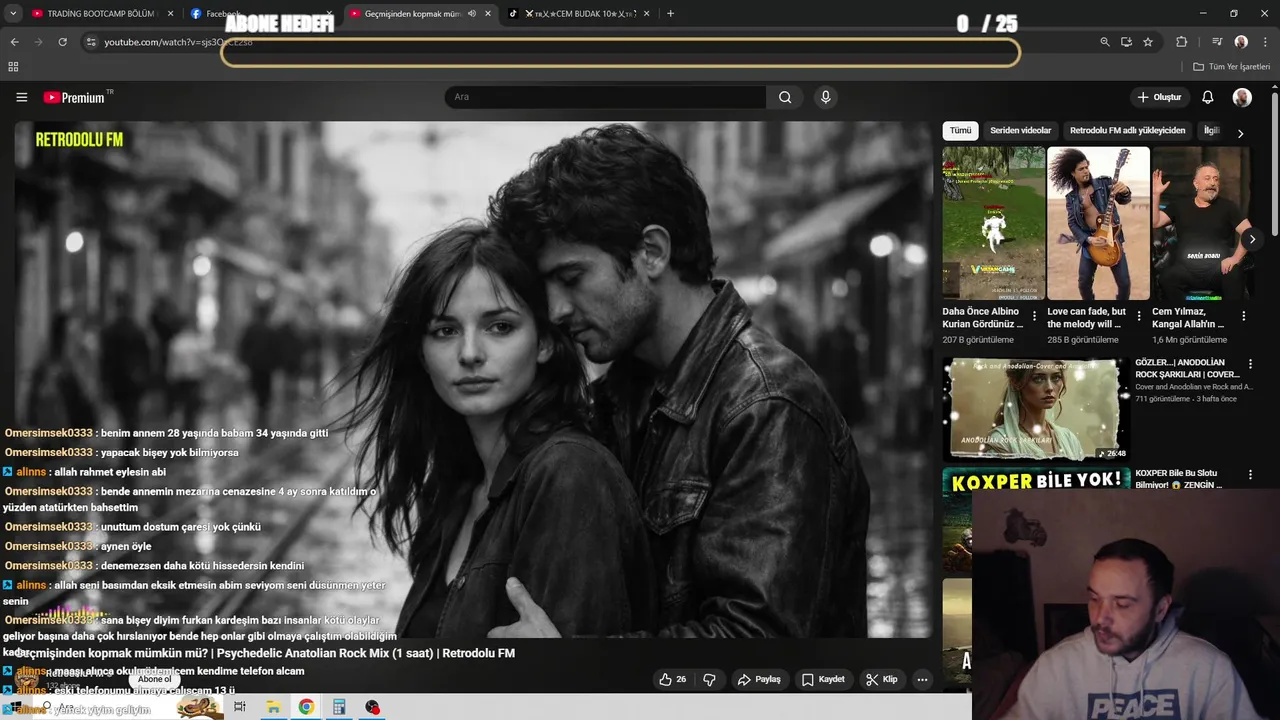1280x720 pixels.
Task: Bookmark this page with star icon
Action: (1148, 42)
